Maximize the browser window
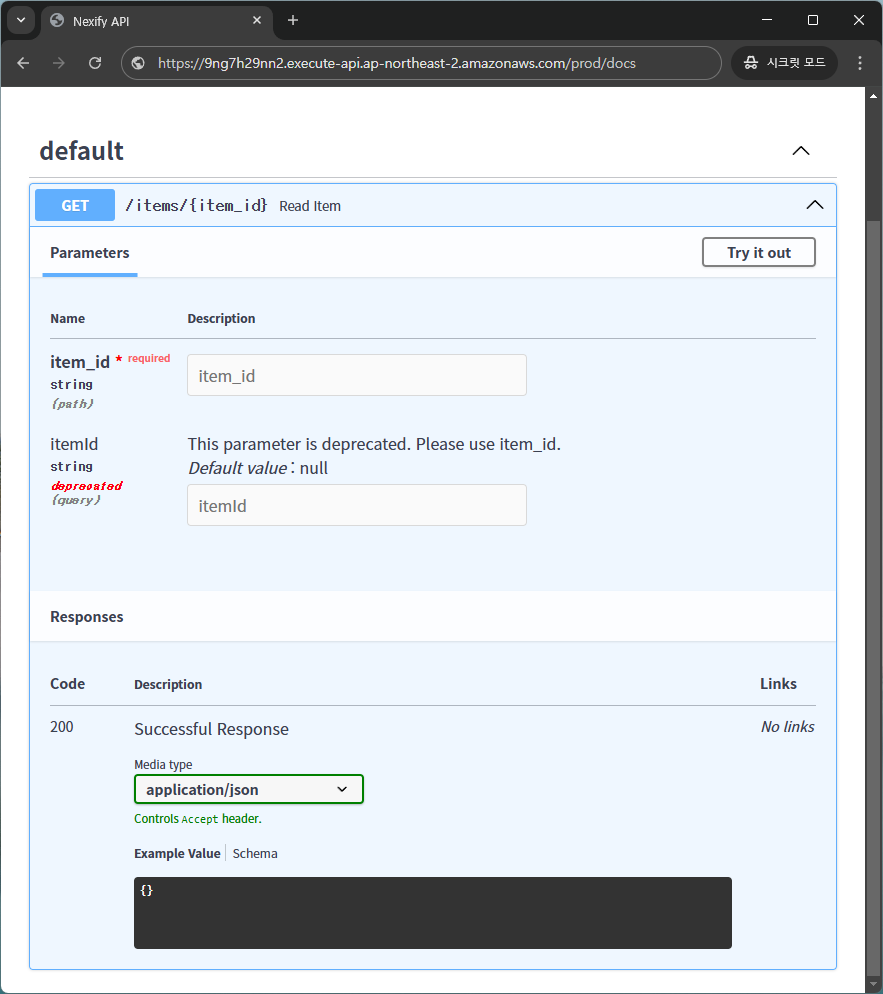Image resolution: width=883 pixels, height=994 pixels. [x=813, y=20]
